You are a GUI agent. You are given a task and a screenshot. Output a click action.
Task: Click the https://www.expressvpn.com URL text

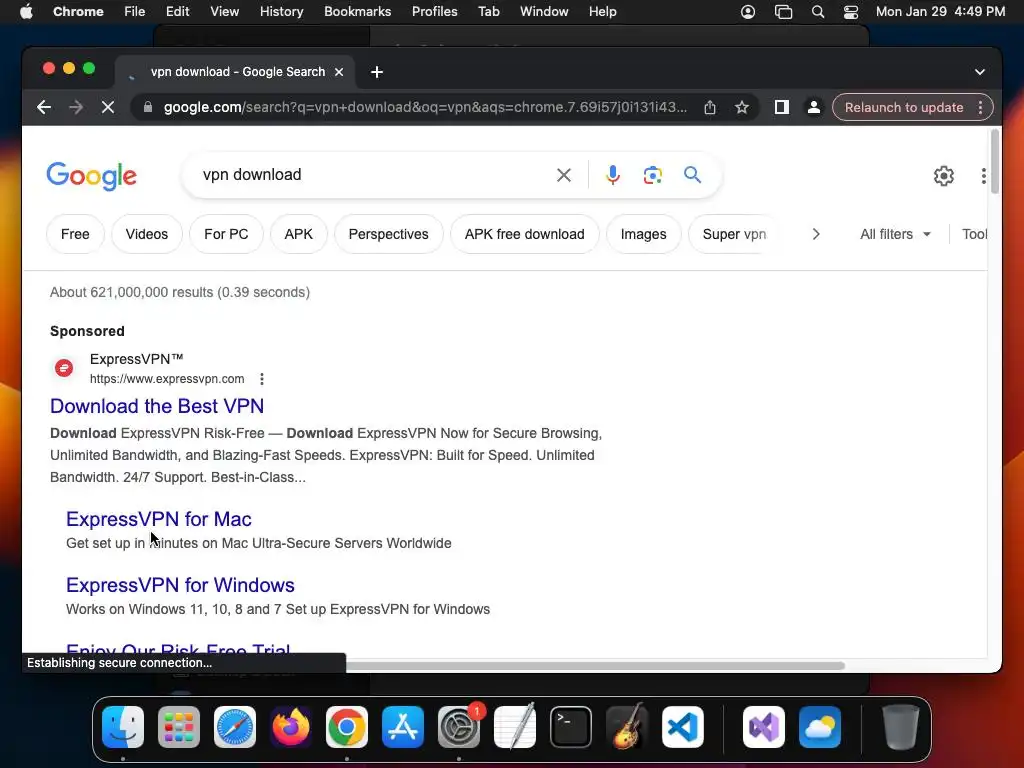pyautogui.click(x=167, y=379)
